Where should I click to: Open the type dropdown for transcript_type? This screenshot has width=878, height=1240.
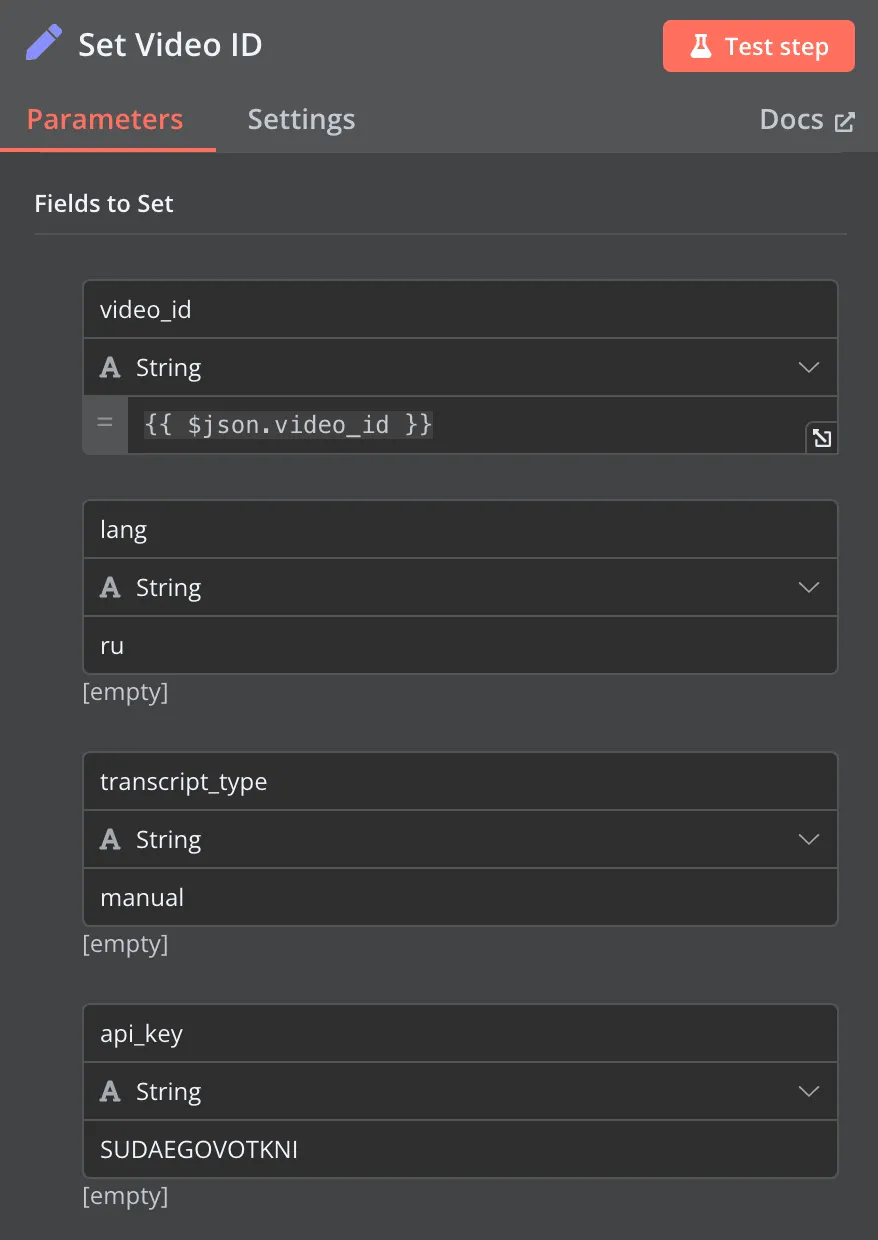pyautogui.click(x=808, y=839)
